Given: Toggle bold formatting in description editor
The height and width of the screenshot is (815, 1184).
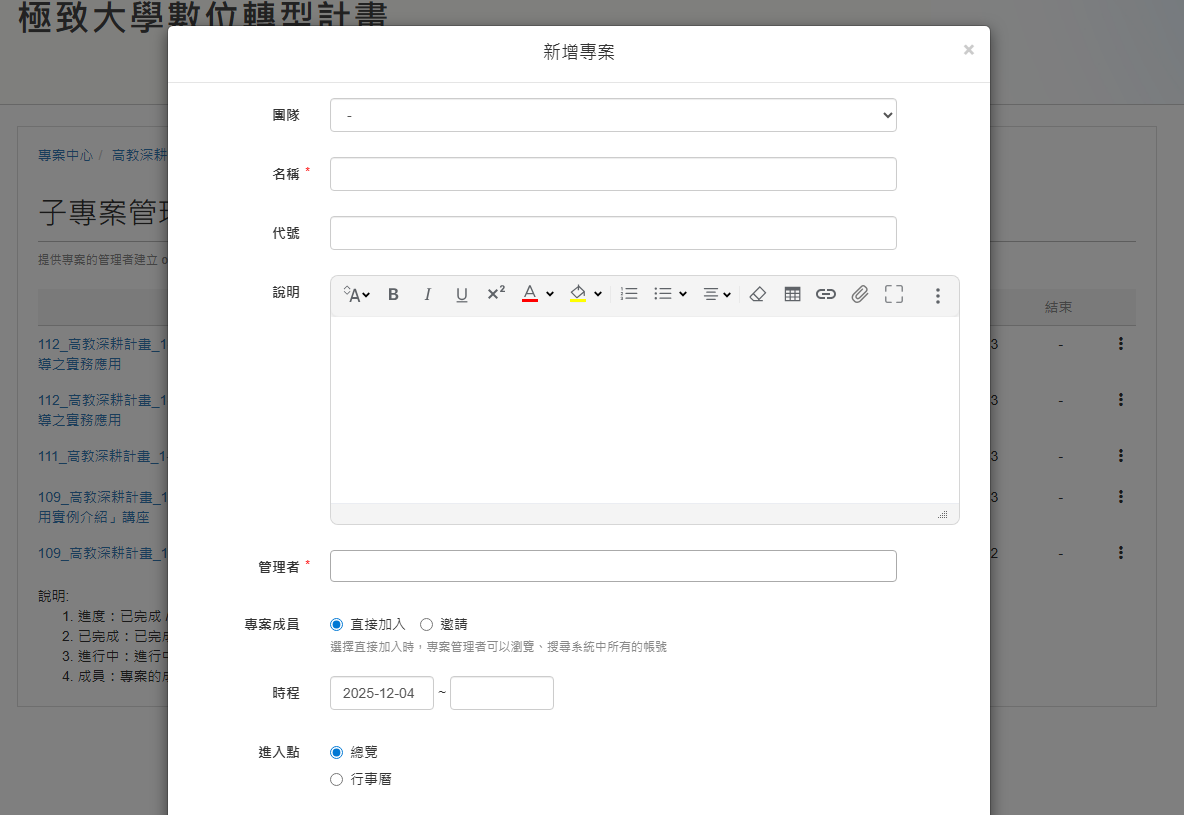Looking at the screenshot, I should 393,294.
